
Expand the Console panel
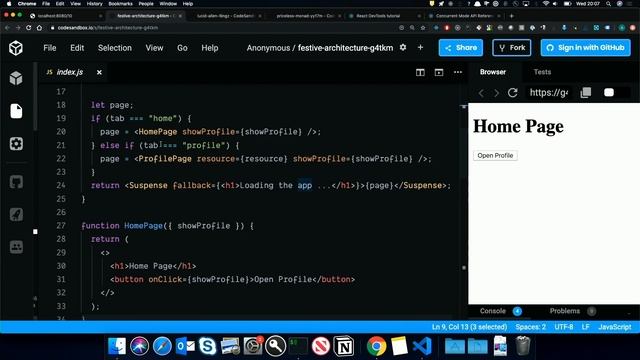(x=493, y=311)
